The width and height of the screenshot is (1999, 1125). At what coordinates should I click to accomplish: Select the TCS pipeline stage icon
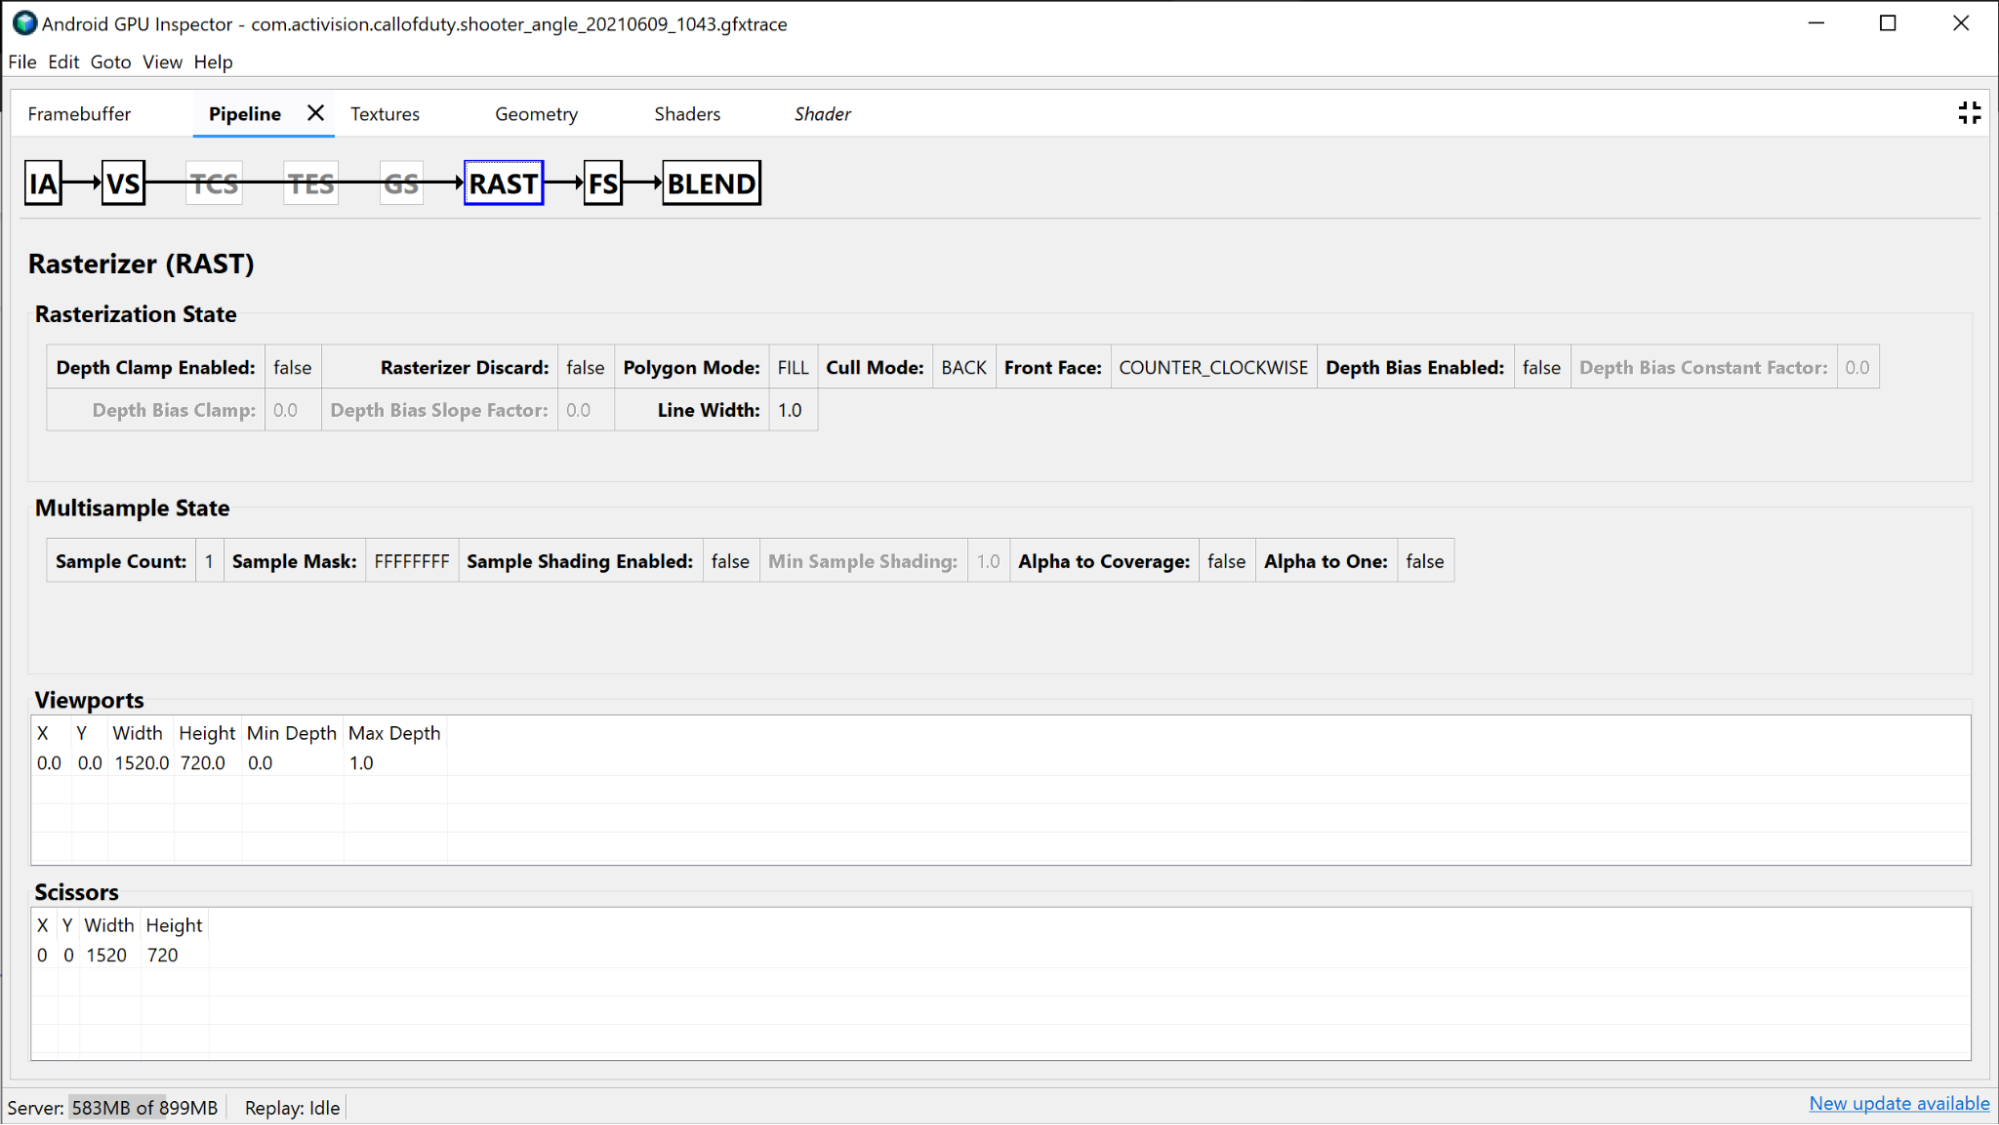214,183
